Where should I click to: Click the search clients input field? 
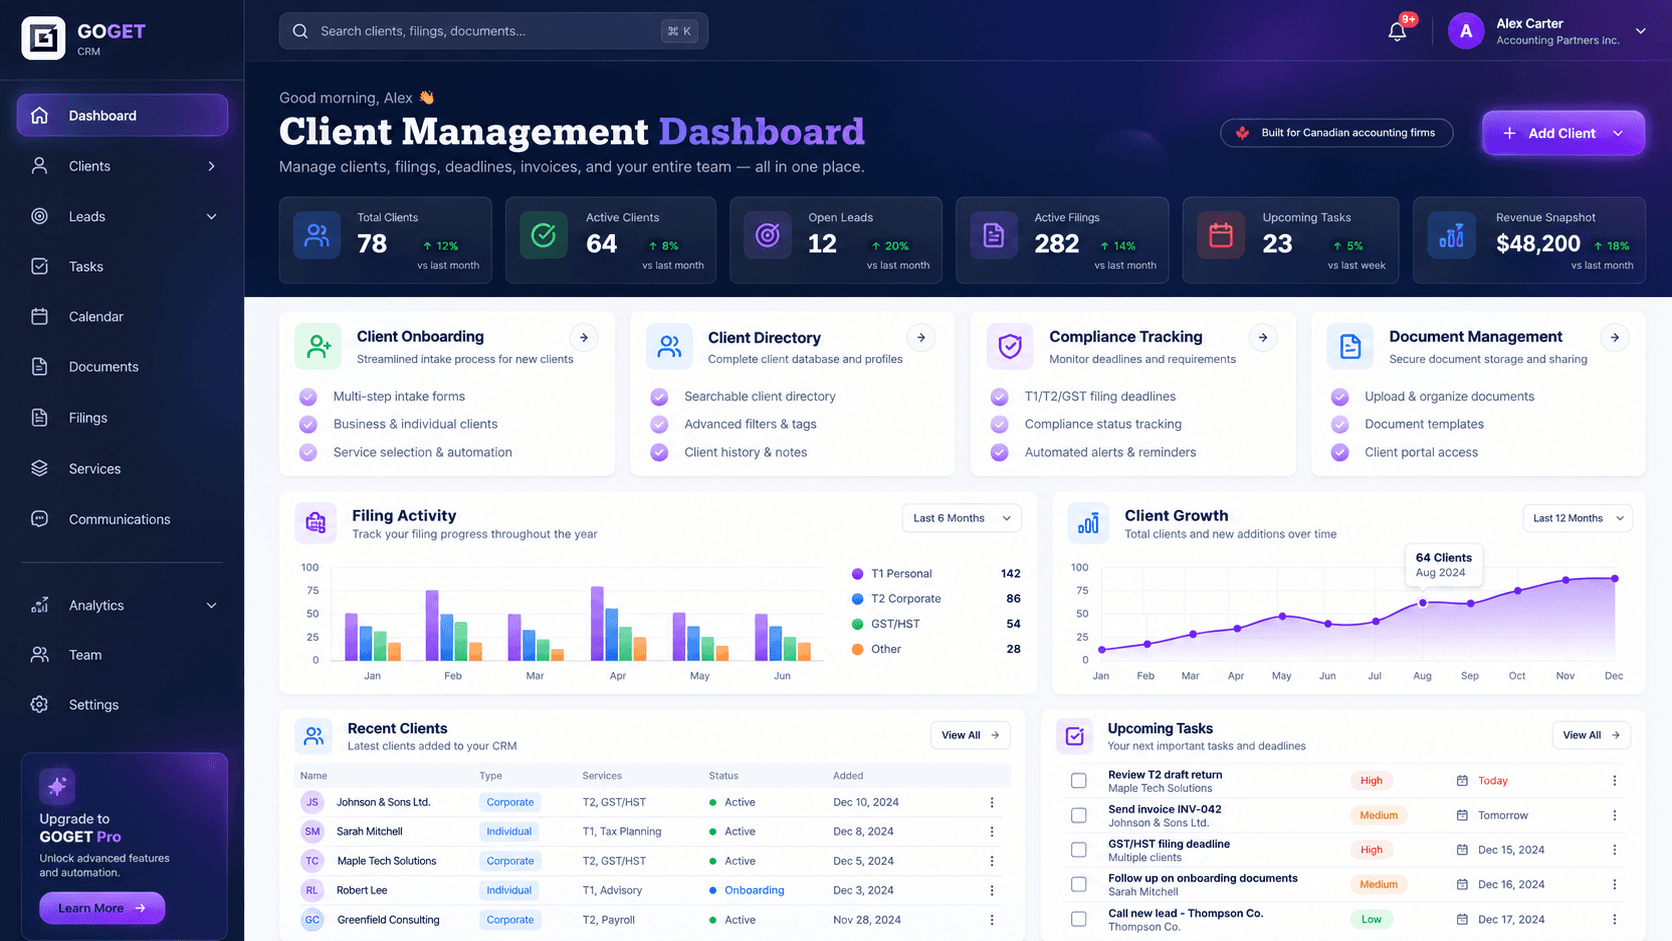point(493,31)
